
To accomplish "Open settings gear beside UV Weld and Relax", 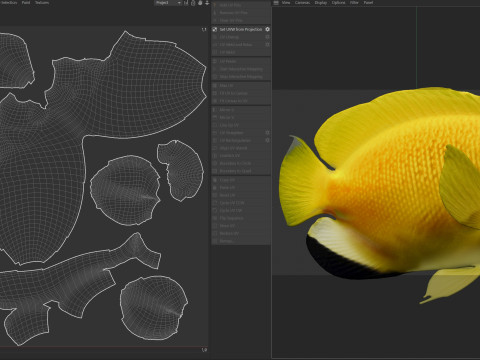I will (x=267, y=44).
